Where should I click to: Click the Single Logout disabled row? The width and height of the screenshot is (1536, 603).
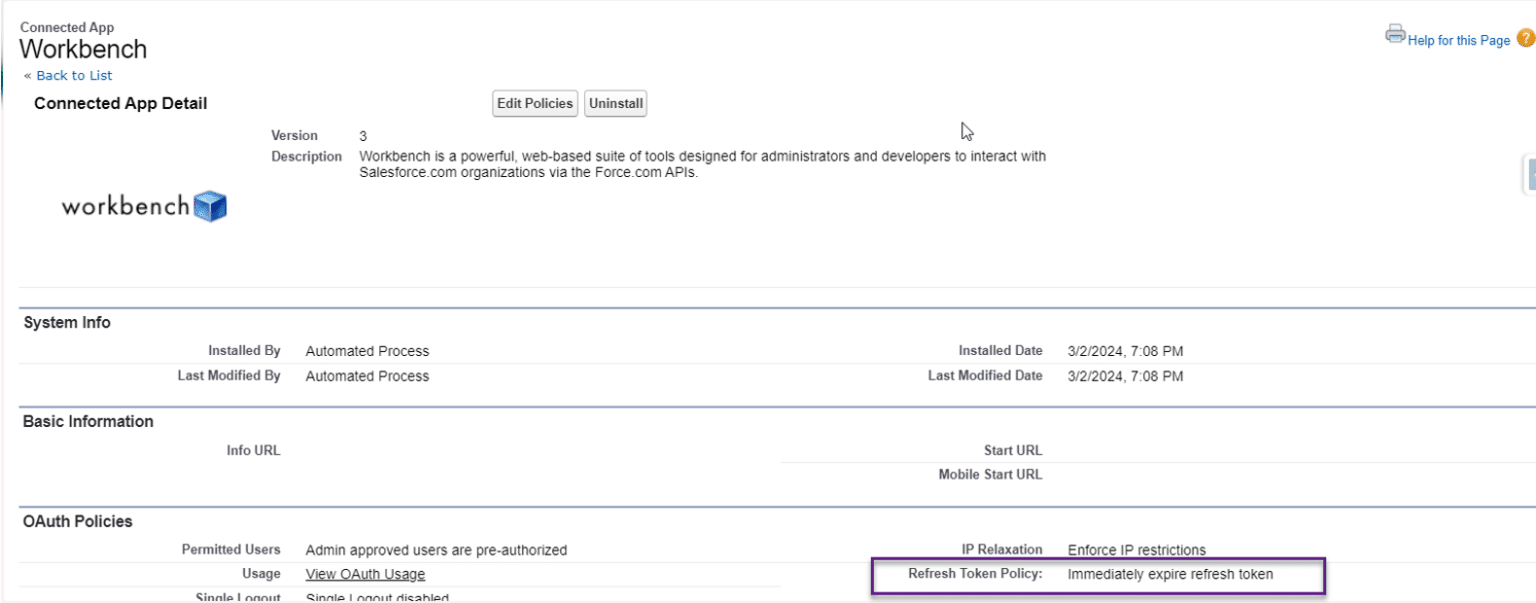pyautogui.click(x=378, y=597)
